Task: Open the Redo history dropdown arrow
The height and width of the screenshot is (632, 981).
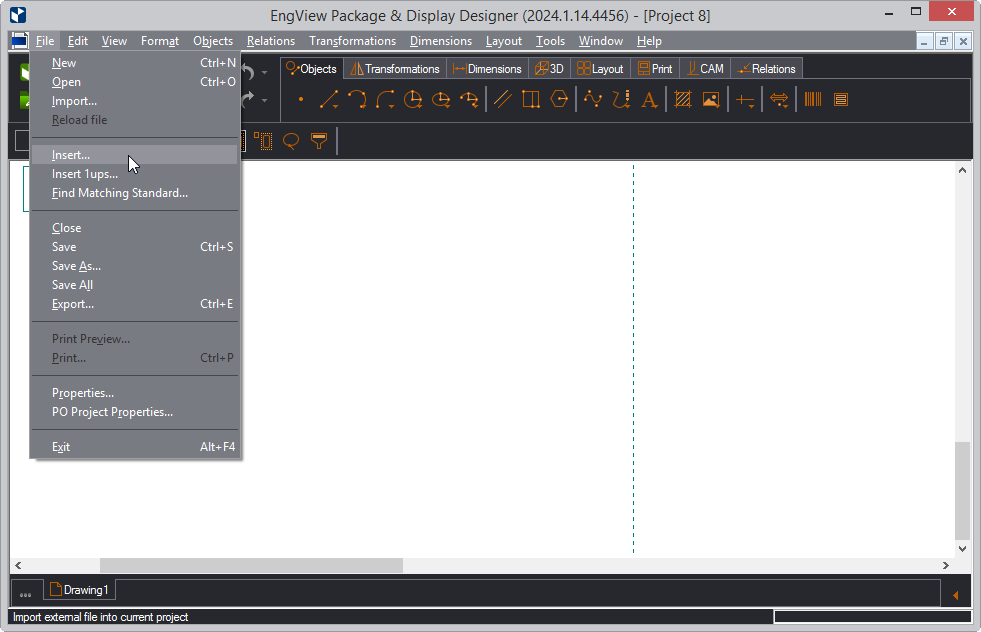Action: point(265,100)
